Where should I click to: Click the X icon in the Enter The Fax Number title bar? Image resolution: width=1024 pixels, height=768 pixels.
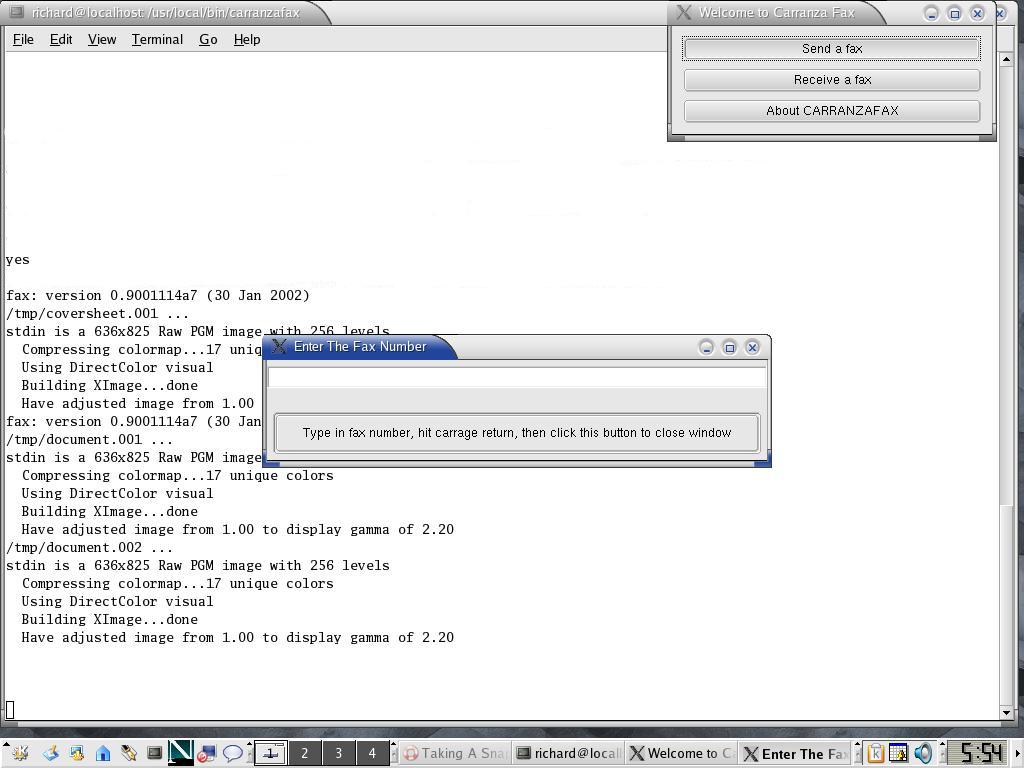click(x=279, y=346)
